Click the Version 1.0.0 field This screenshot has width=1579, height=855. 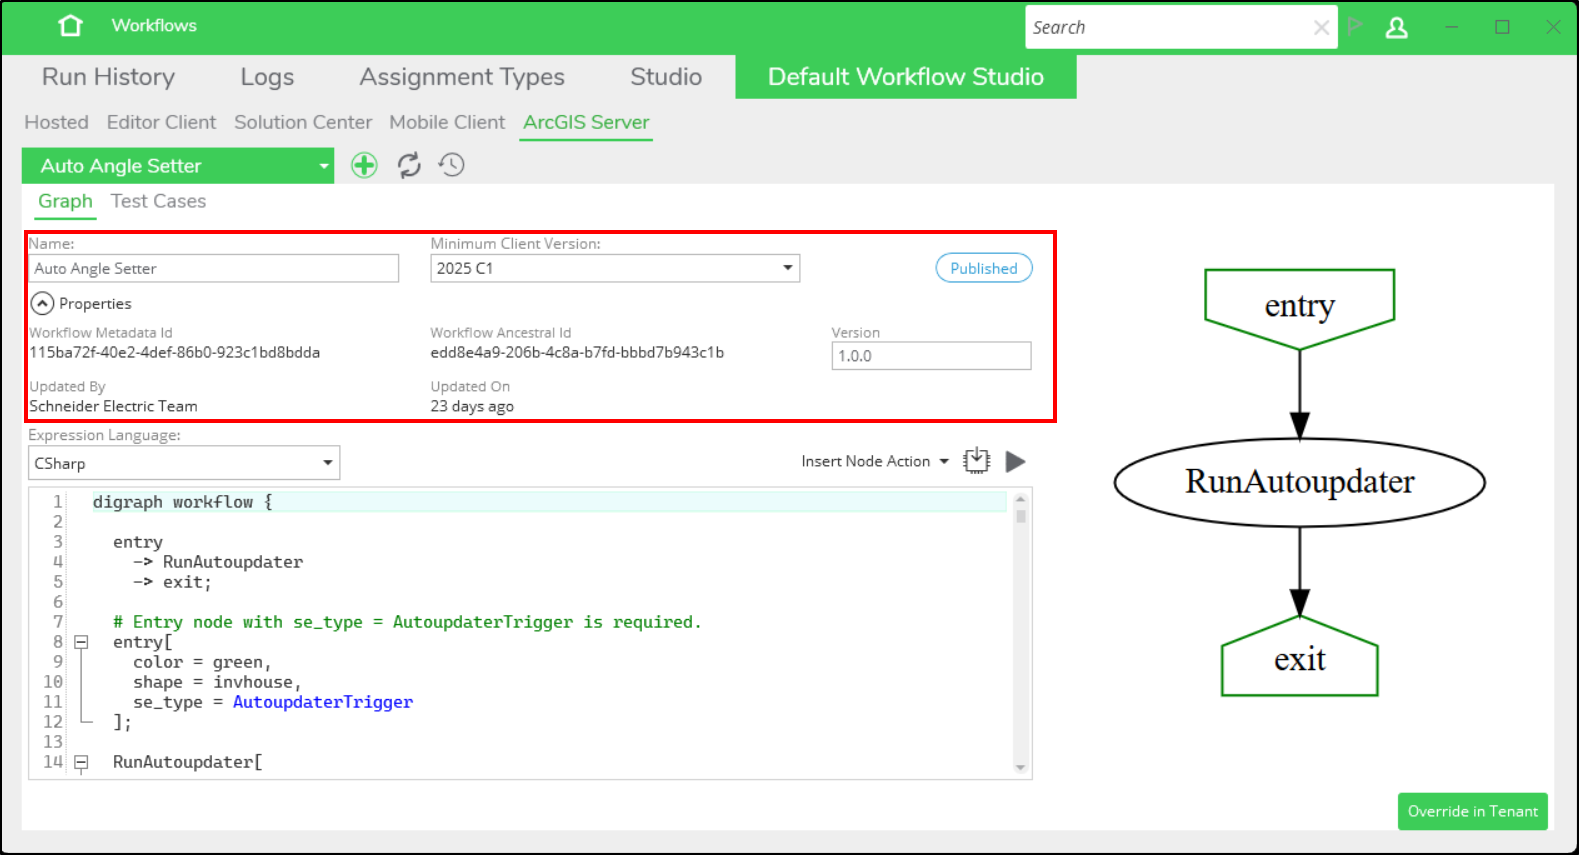[931, 356]
